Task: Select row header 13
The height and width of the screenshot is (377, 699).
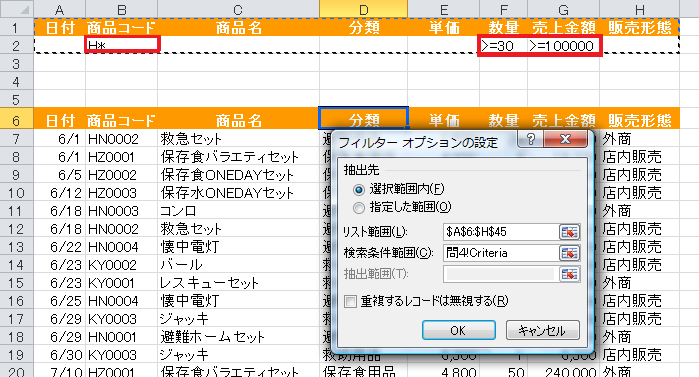Action: click(16, 246)
